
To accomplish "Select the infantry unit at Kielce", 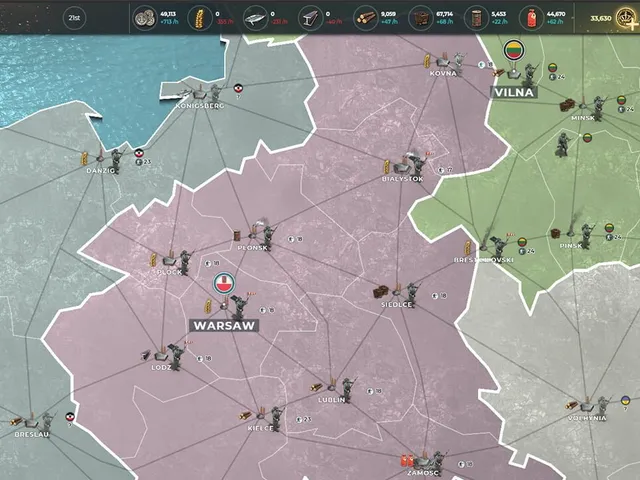I will point(276,418).
